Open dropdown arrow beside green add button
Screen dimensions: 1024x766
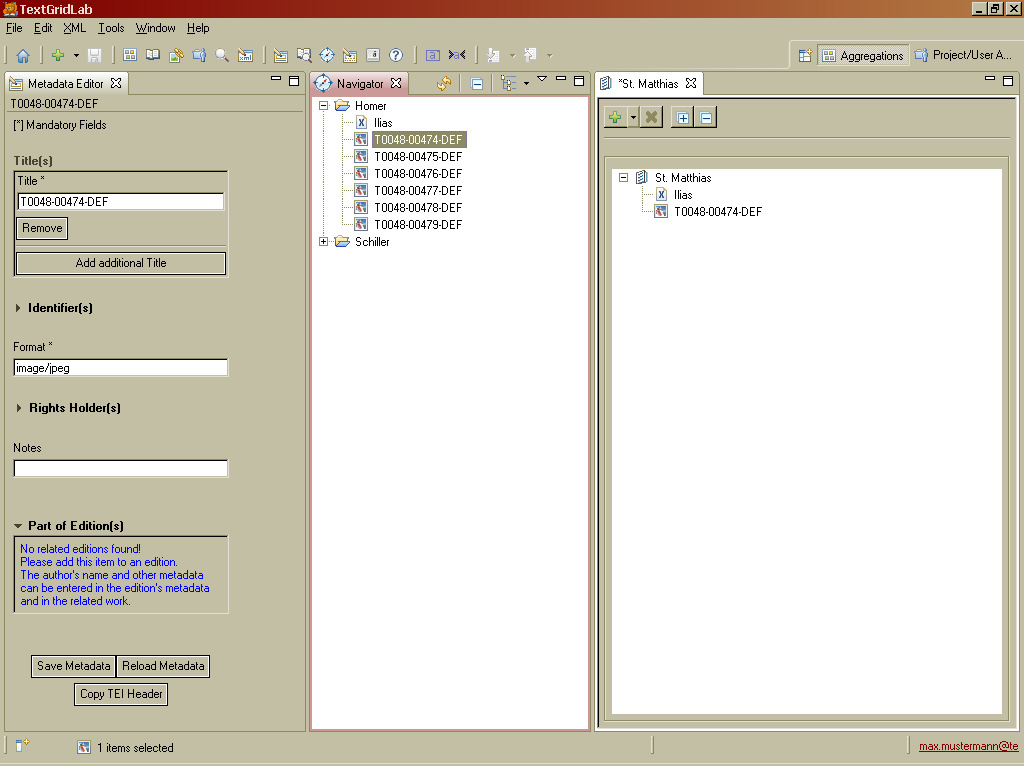click(633, 118)
